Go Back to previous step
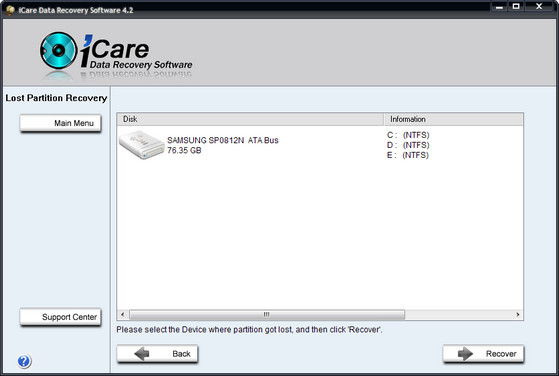 [157, 354]
